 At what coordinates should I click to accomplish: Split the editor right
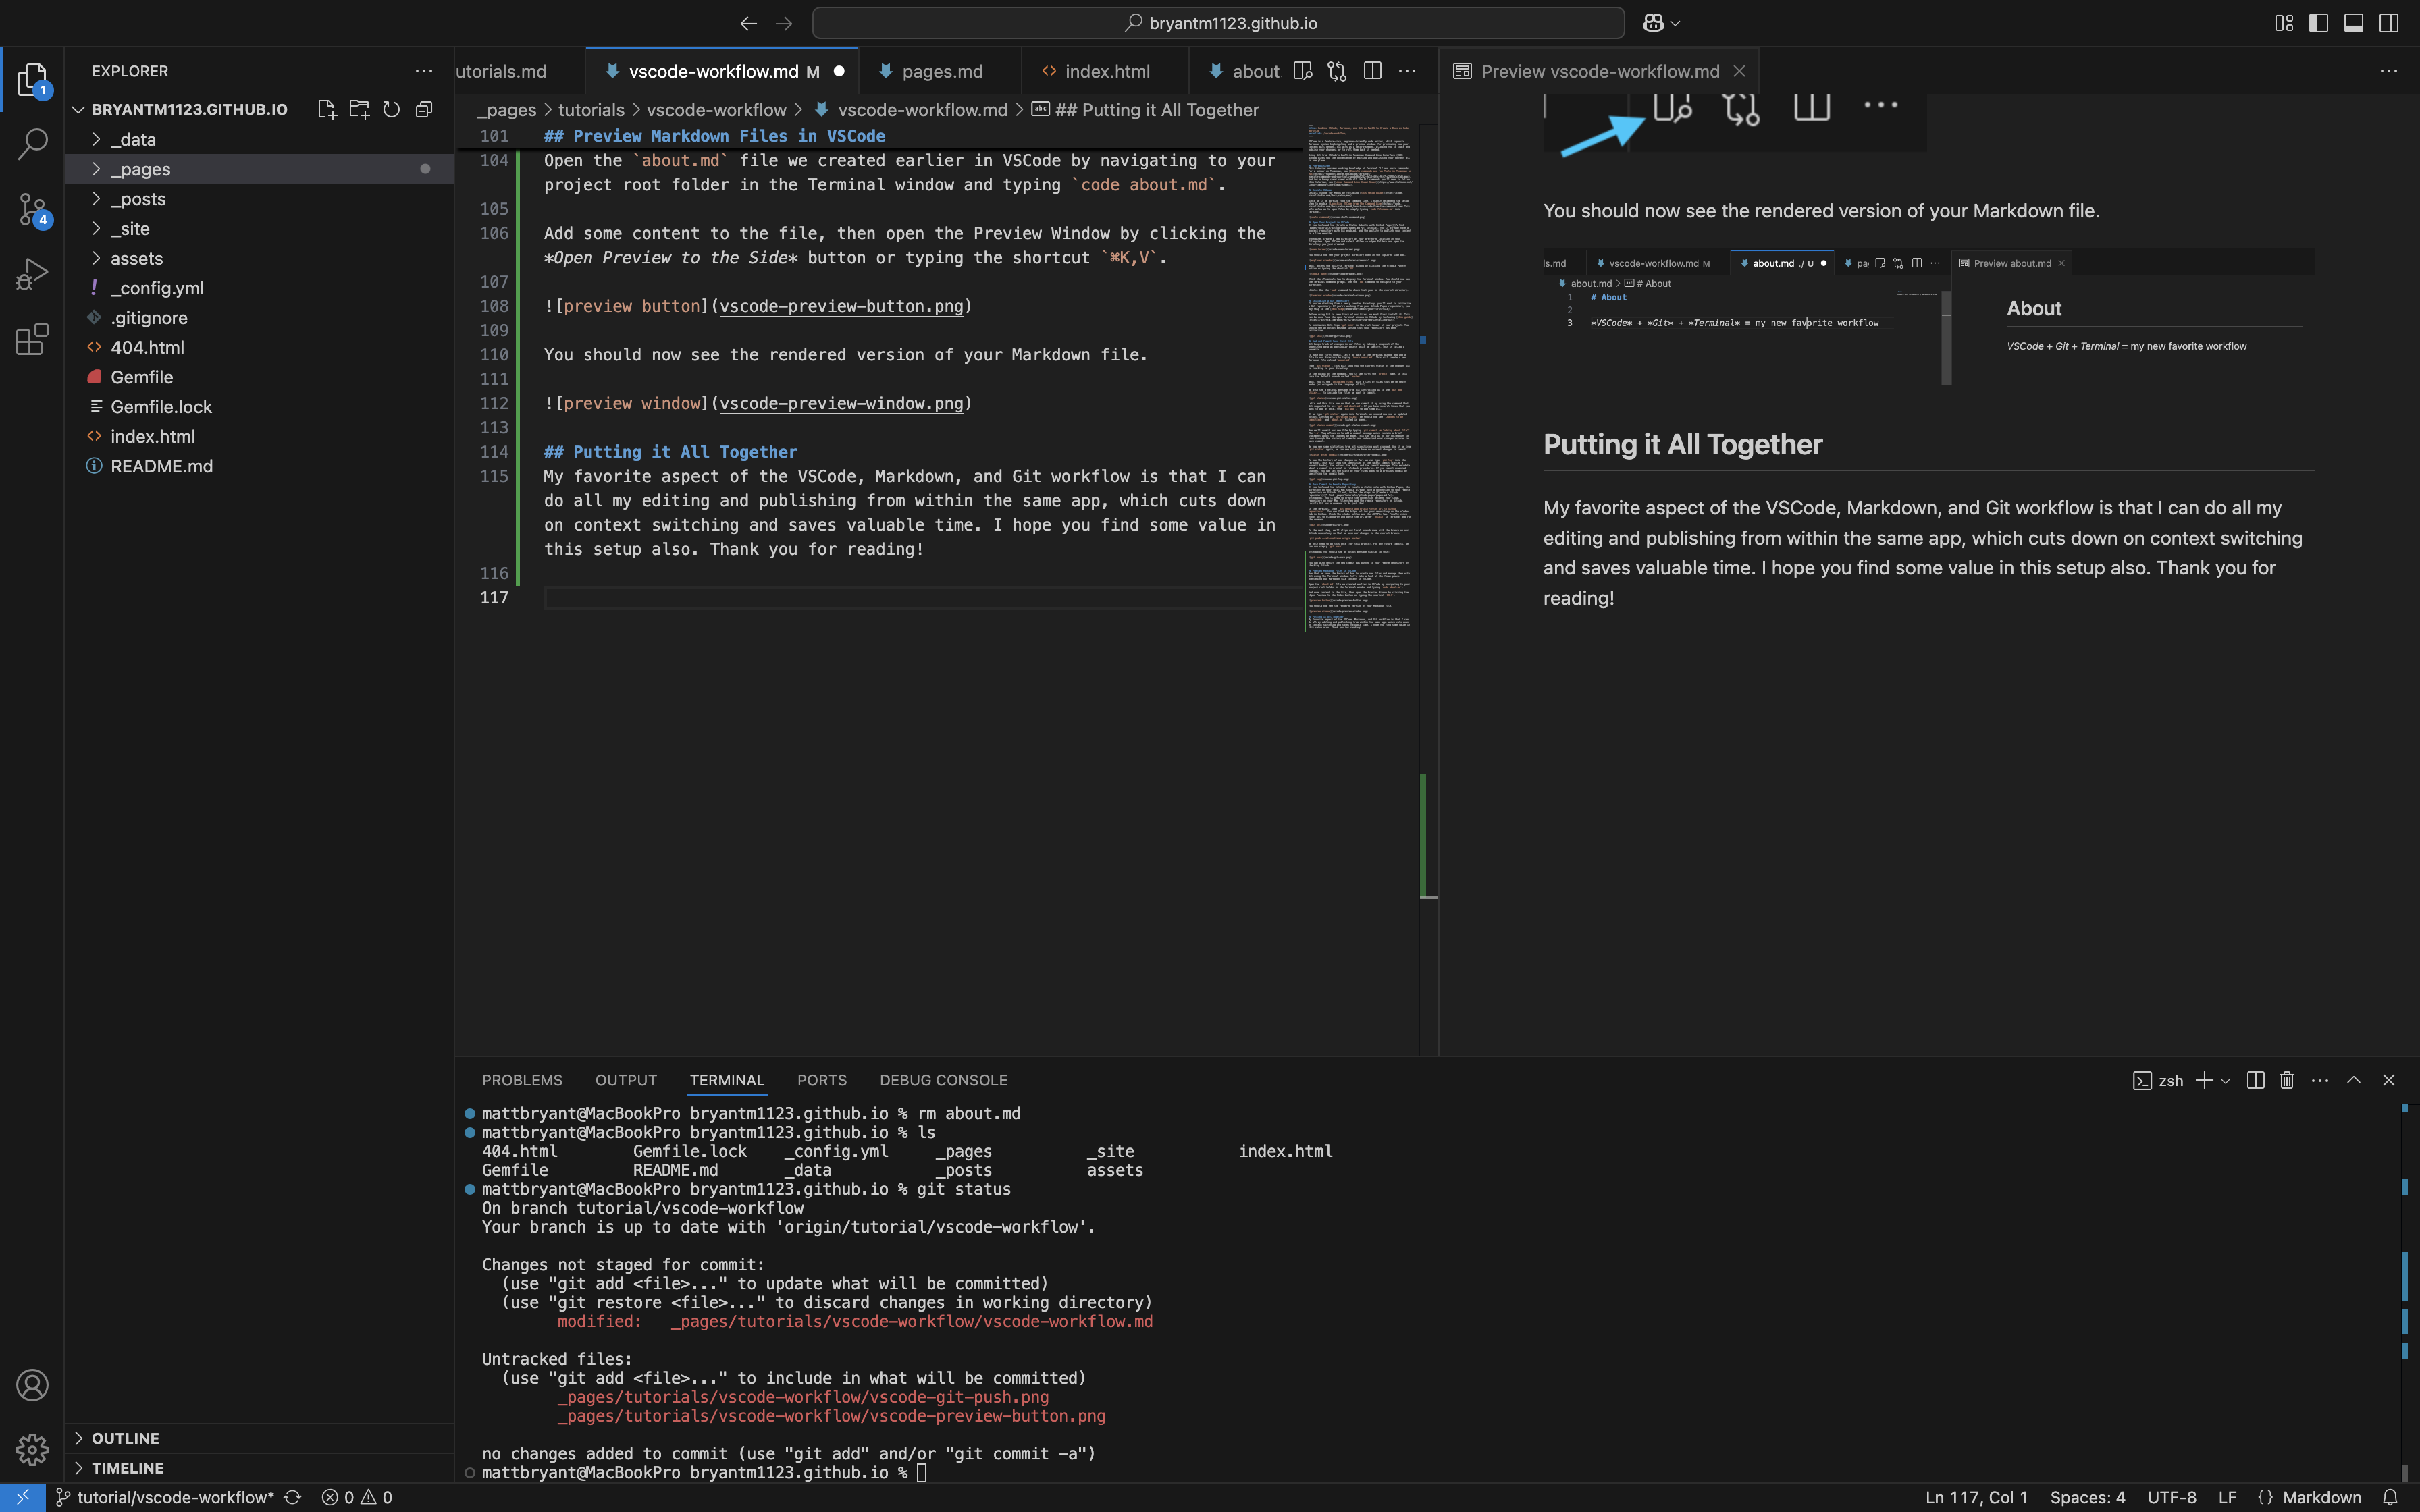pyautogui.click(x=1372, y=71)
